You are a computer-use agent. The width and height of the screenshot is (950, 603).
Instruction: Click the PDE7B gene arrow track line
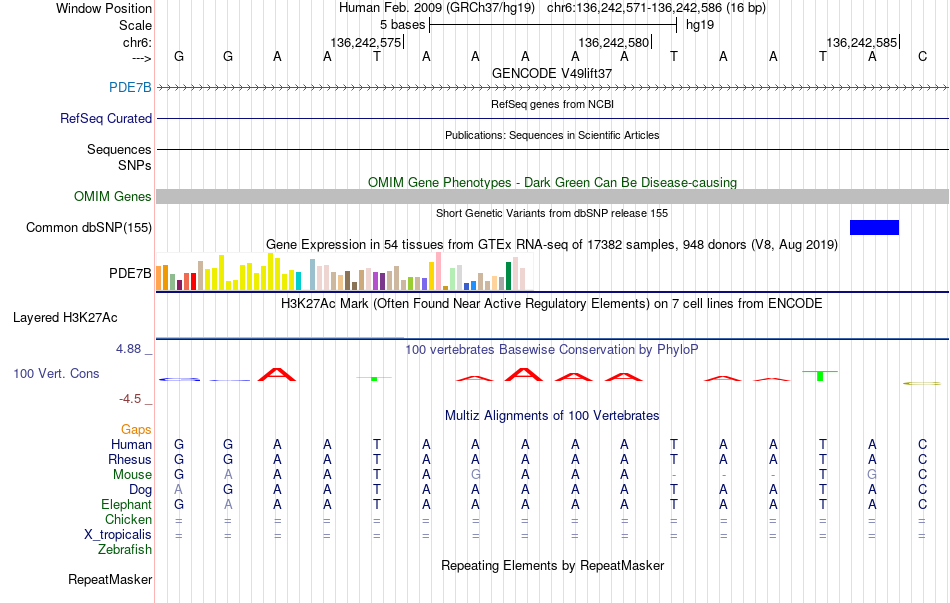(x=553, y=88)
